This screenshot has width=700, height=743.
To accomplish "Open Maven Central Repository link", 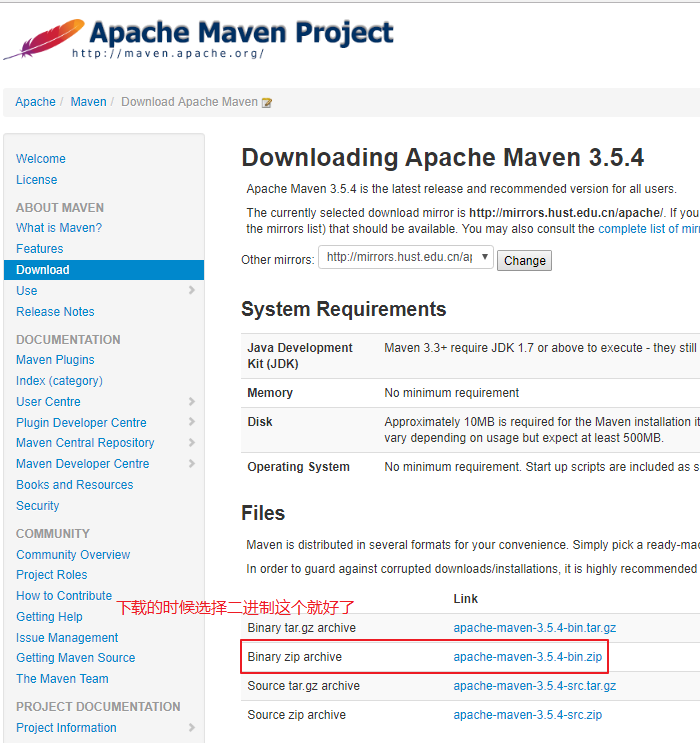I will coord(85,443).
